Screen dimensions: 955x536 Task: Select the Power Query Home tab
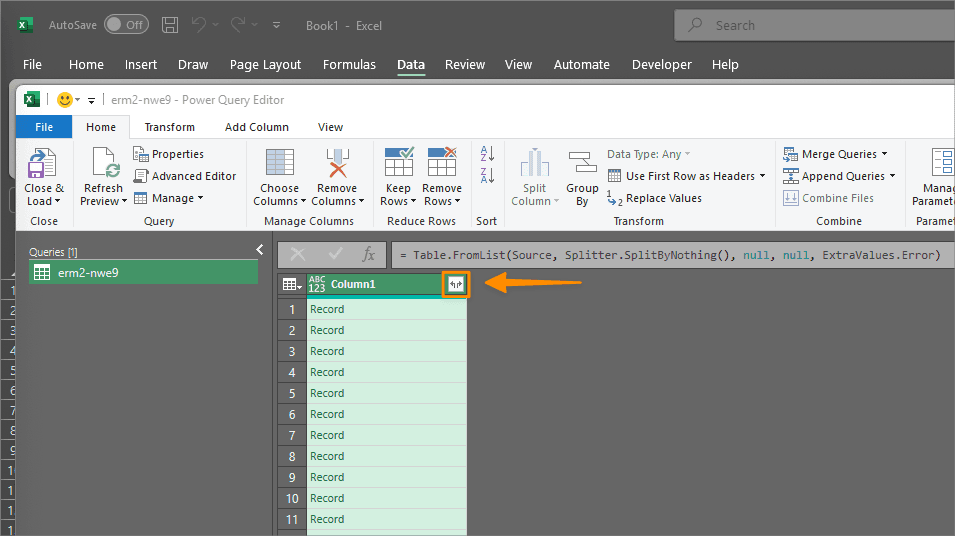point(100,127)
